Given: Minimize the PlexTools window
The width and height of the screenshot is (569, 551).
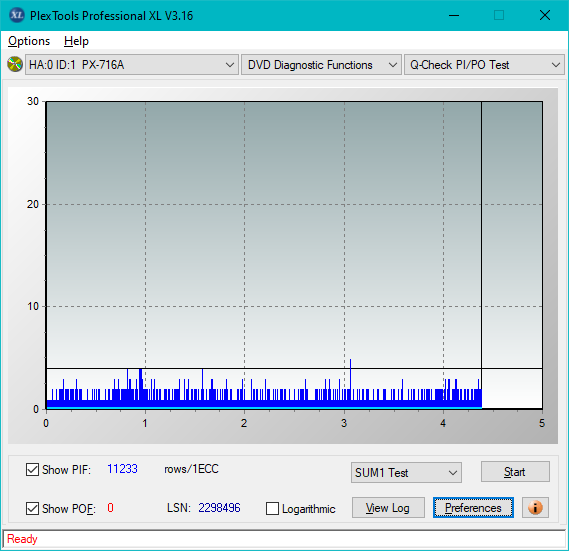Looking at the screenshot, I should pos(454,15).
